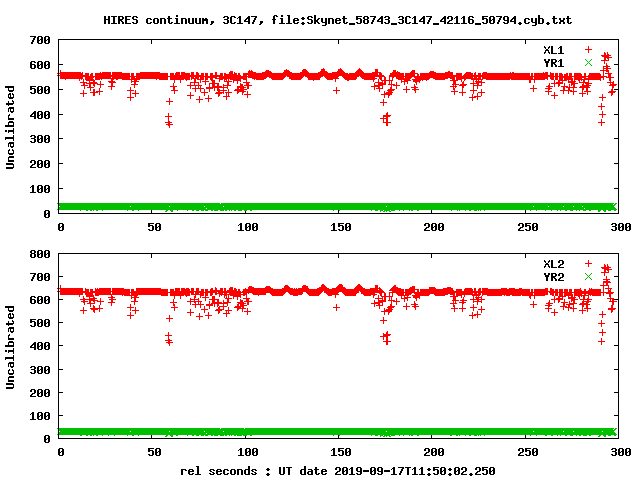The image size is (640, 480).
Task: Click x-axis tick 200 under the XL1 plot
Action: click(x=434, y=227)
